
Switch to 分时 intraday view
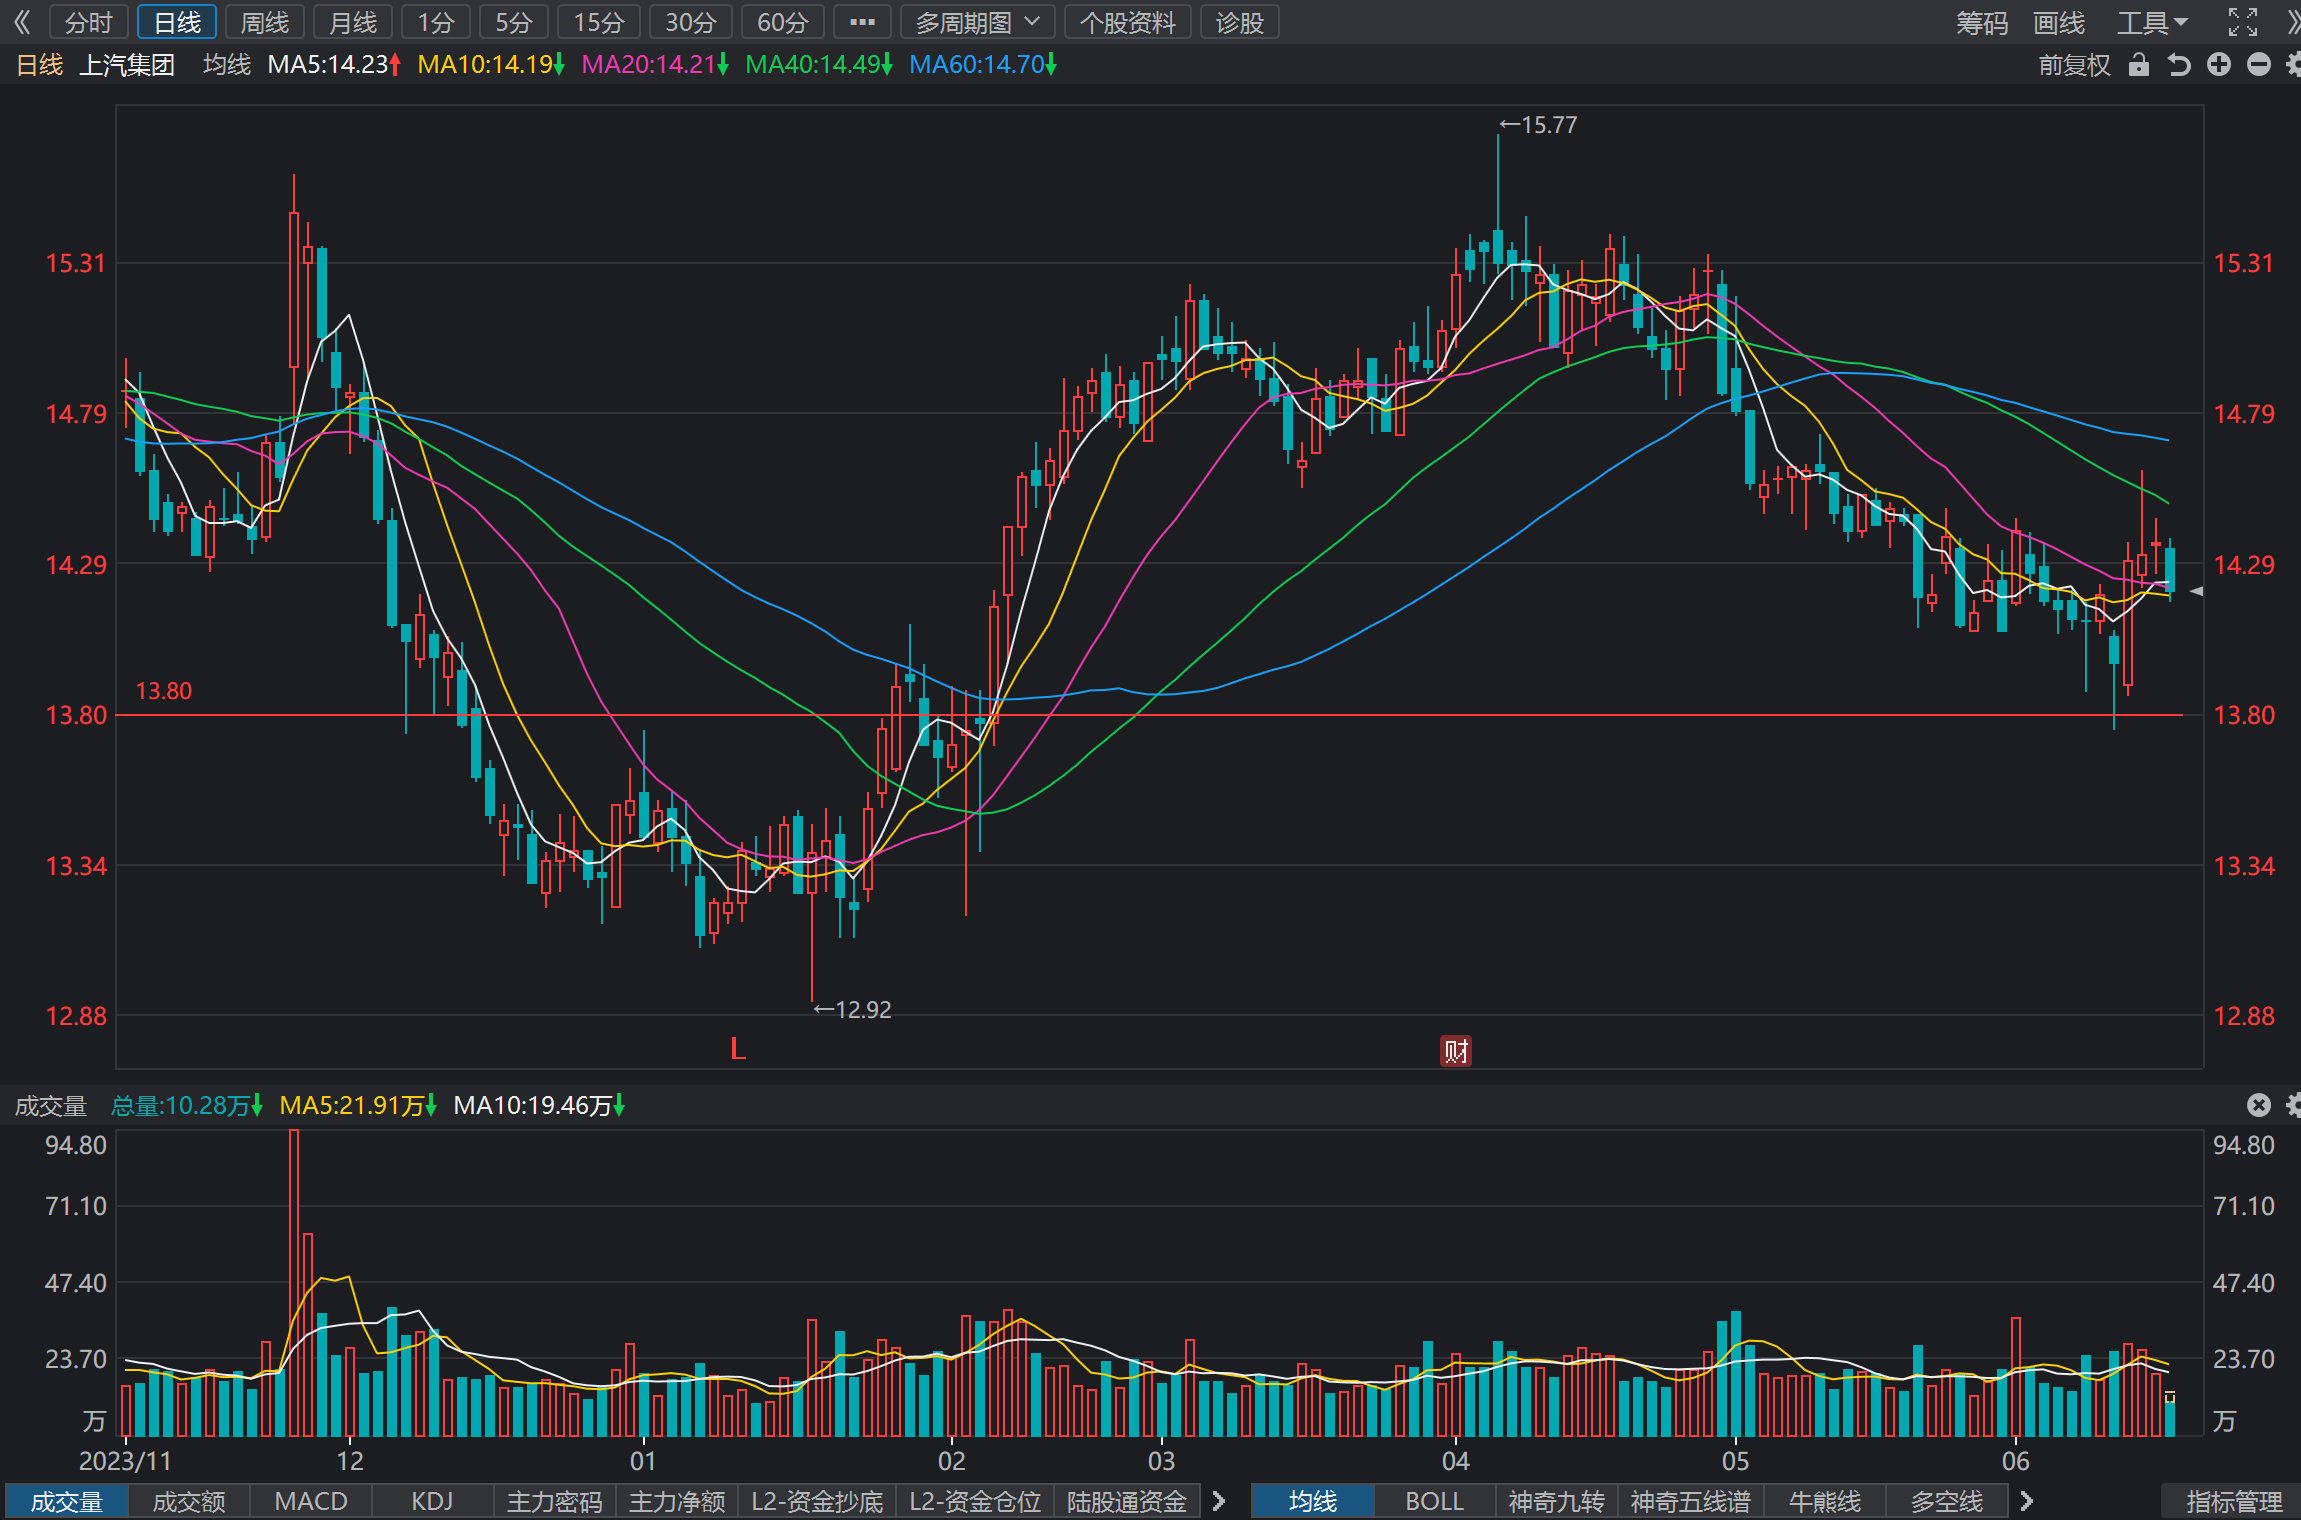click(x=89, y=22)
